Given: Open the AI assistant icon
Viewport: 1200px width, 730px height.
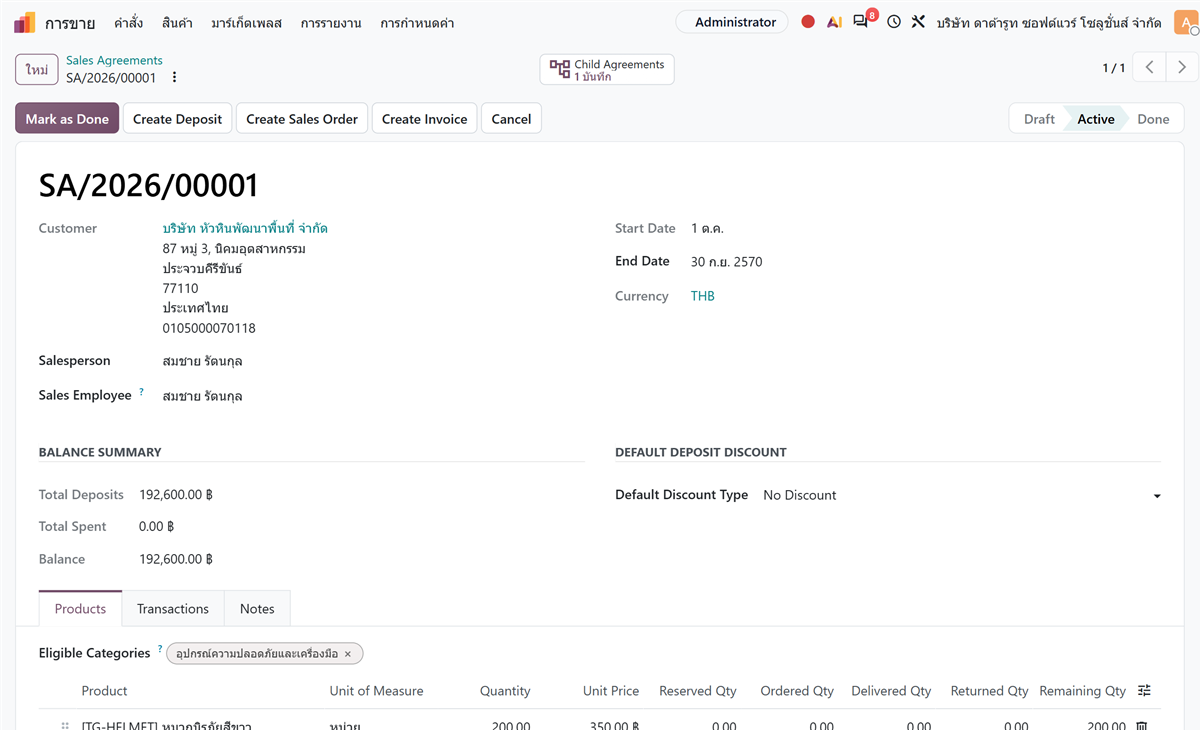Looking at the screenshot, I should pyautogui.click(x=834, y=22).
